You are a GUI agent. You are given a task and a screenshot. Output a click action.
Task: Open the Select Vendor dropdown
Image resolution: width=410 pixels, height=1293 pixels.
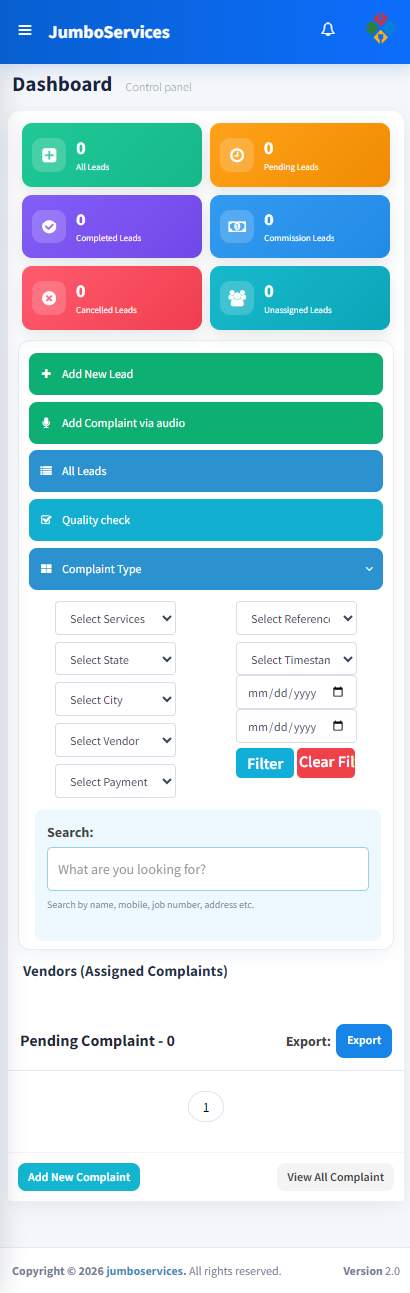pos(115,740)
